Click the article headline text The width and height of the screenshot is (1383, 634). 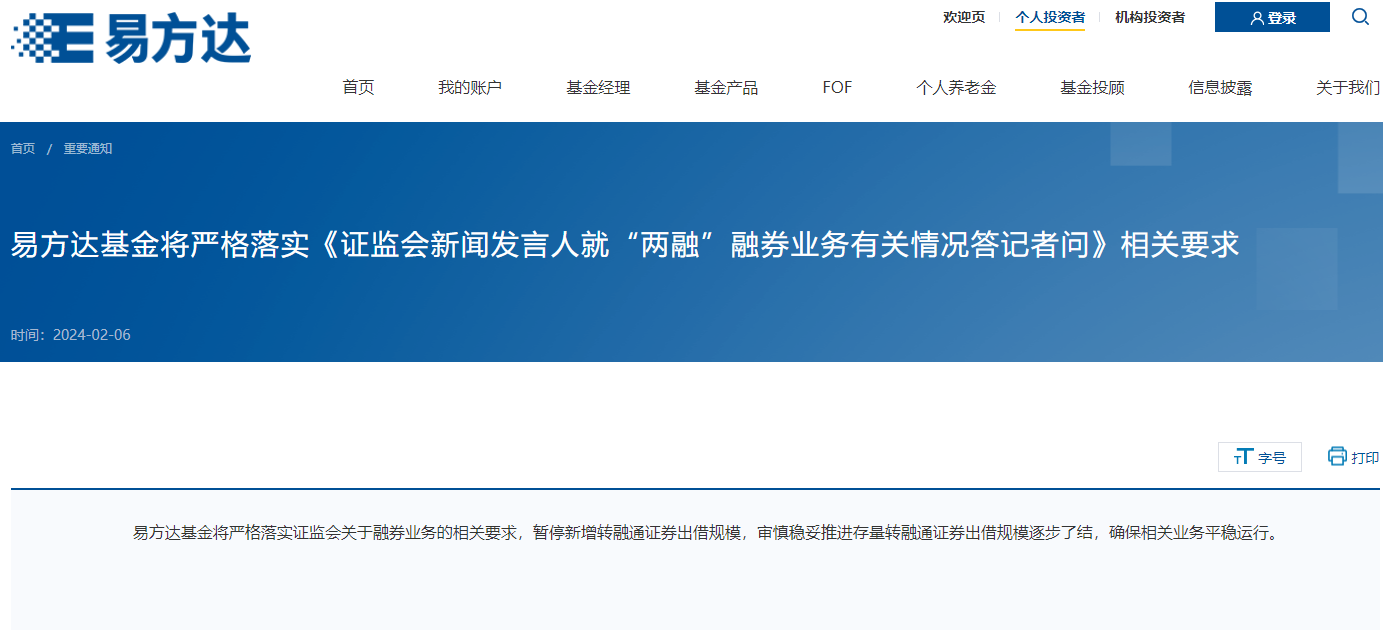click(x=625, y=244)
